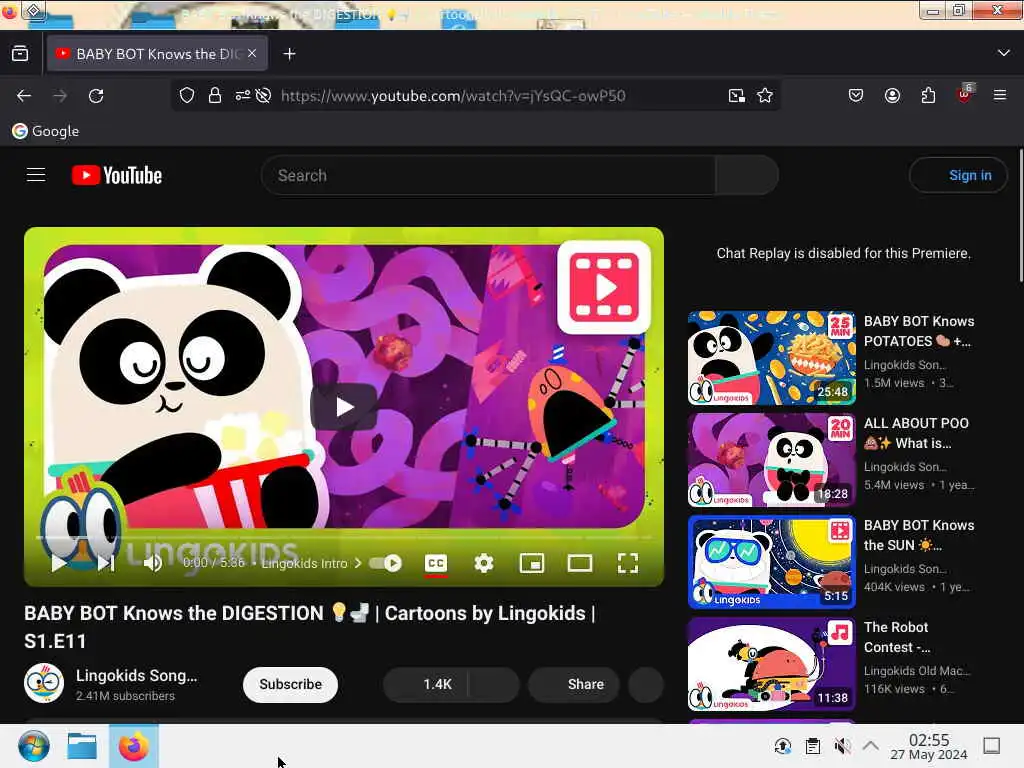Click Firefox icon in taskbar
Viewport: 1024px width, 768px height.
pos(133,746)
